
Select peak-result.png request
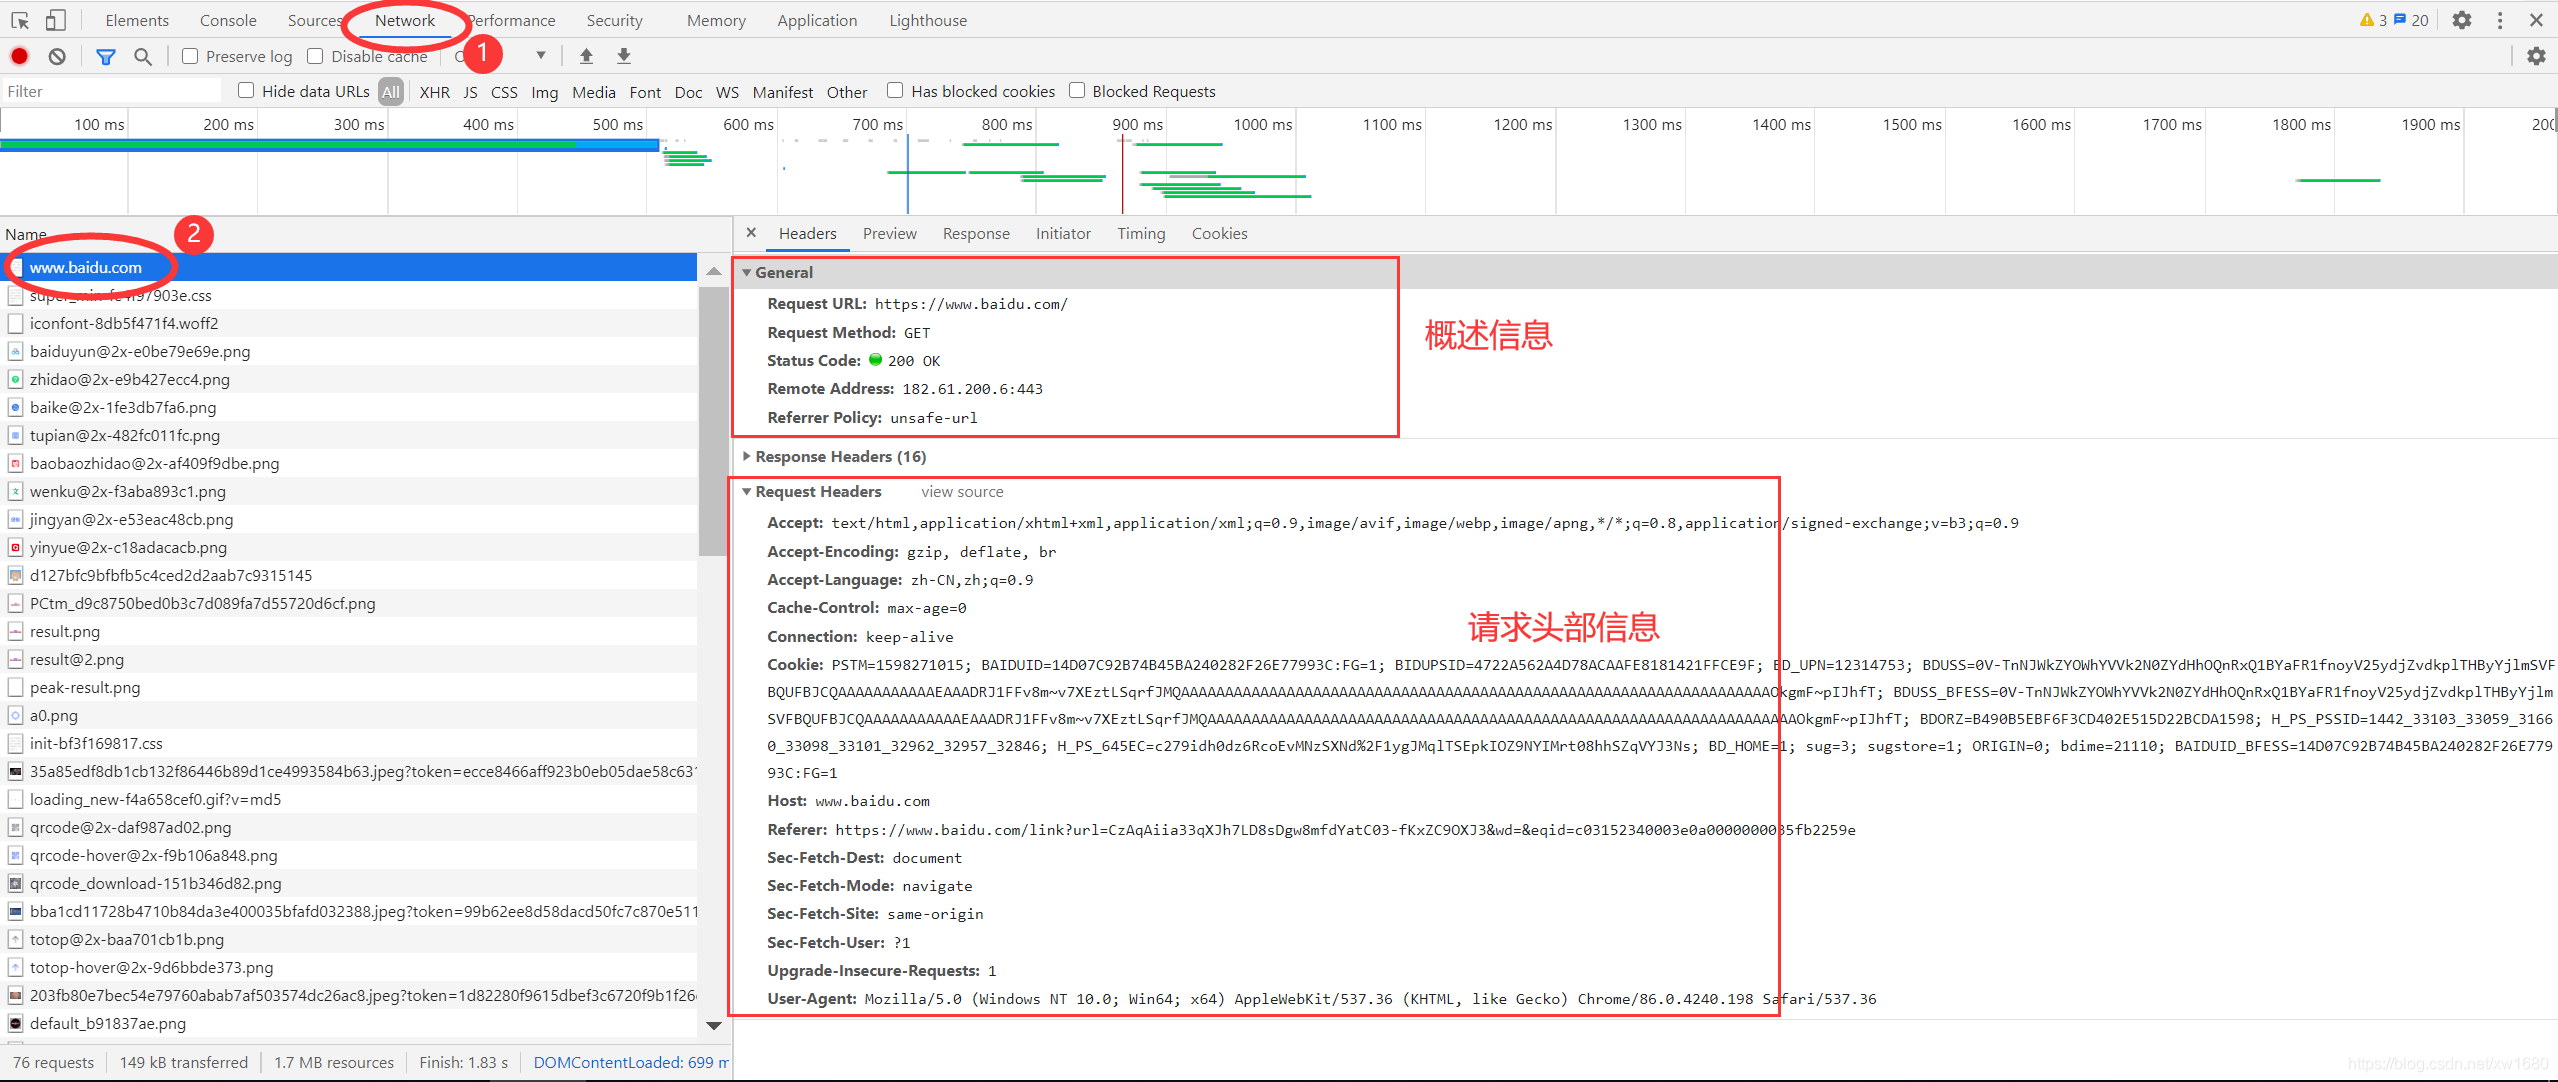coord(348,687)
